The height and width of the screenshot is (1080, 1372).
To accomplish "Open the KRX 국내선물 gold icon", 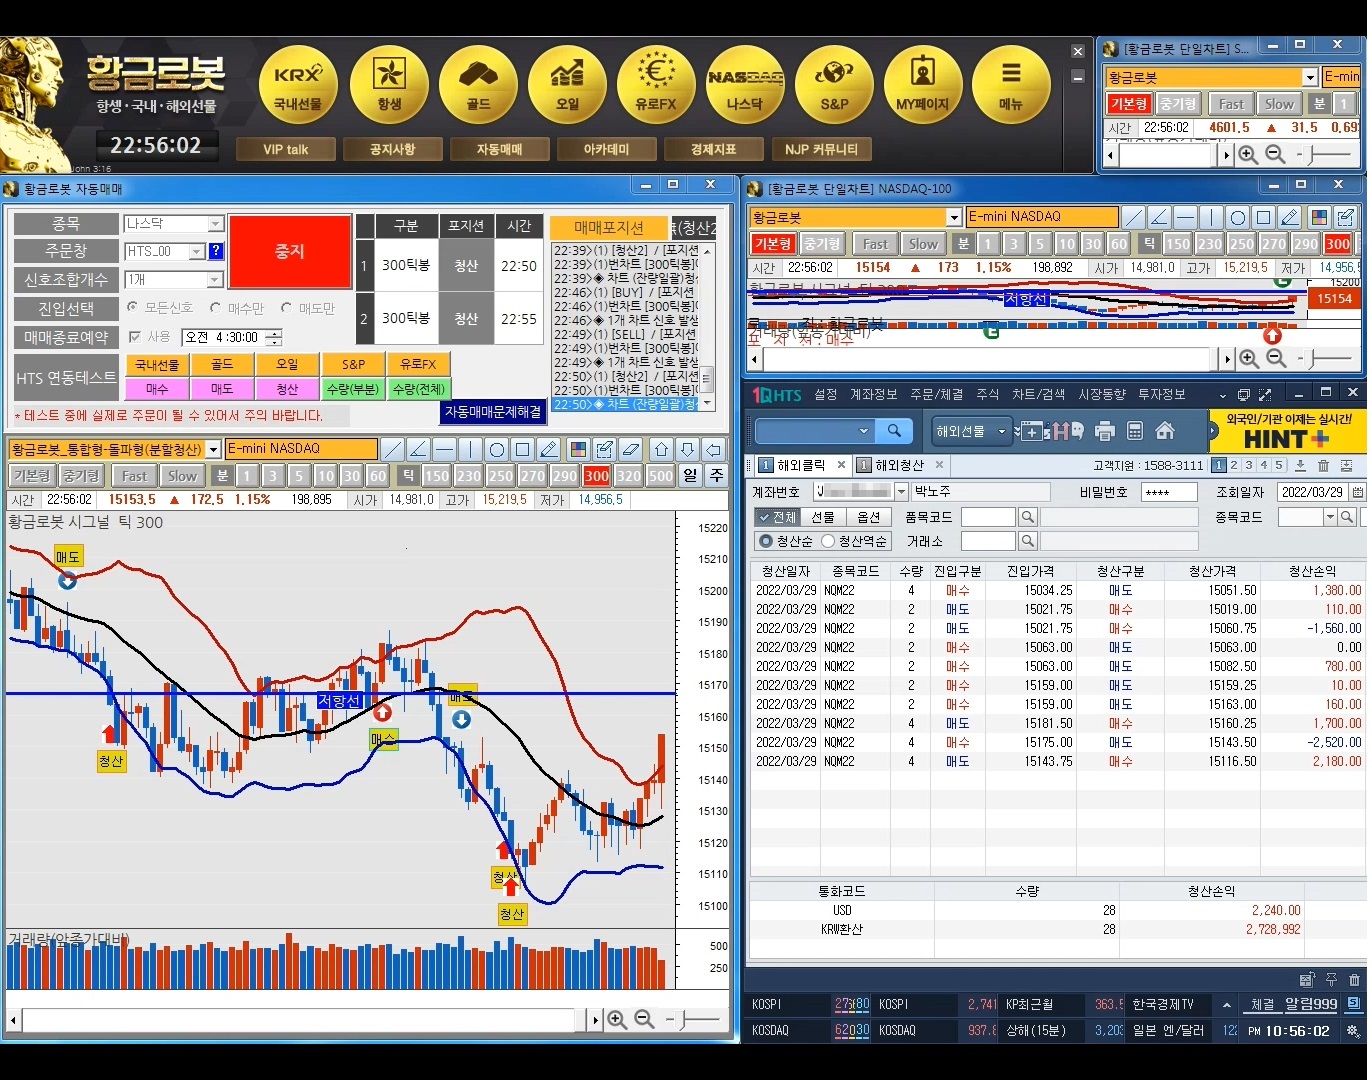I will click(x=298, y=85).
